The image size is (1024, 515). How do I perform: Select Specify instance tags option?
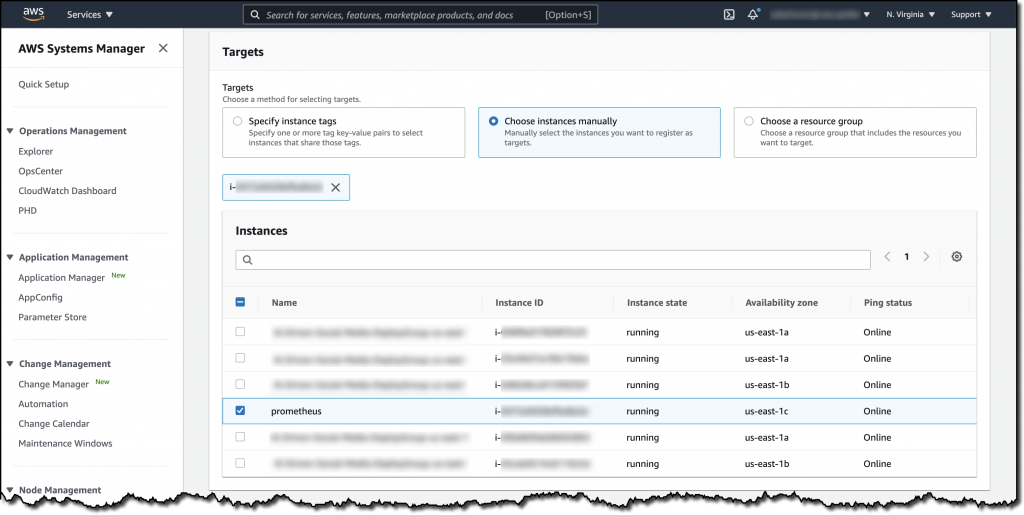point(344,133)
